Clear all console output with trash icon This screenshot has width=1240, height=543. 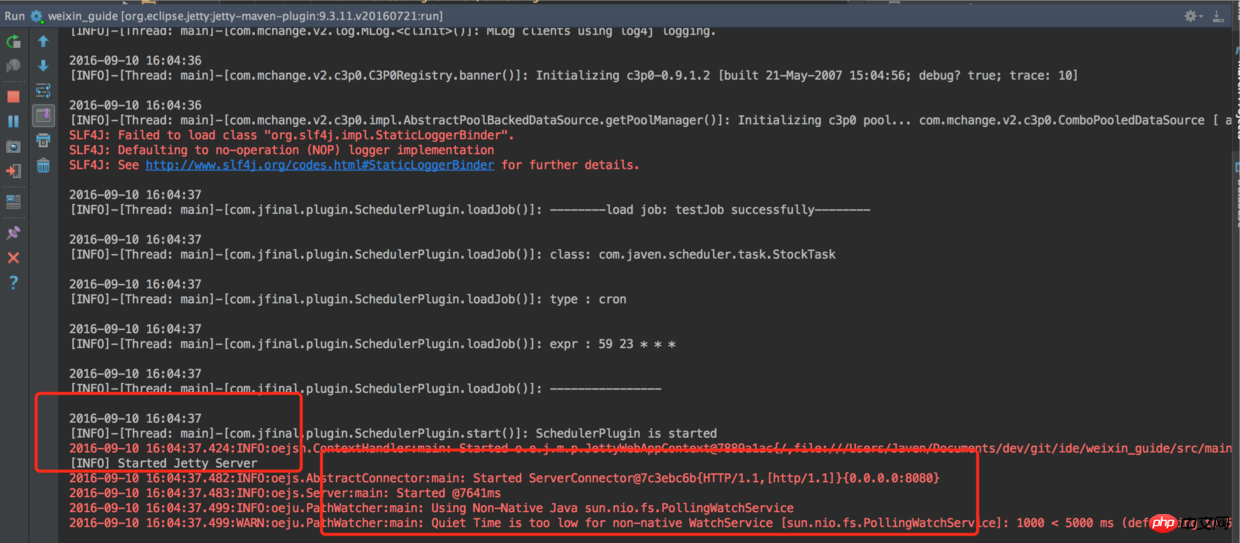[43, 166]
